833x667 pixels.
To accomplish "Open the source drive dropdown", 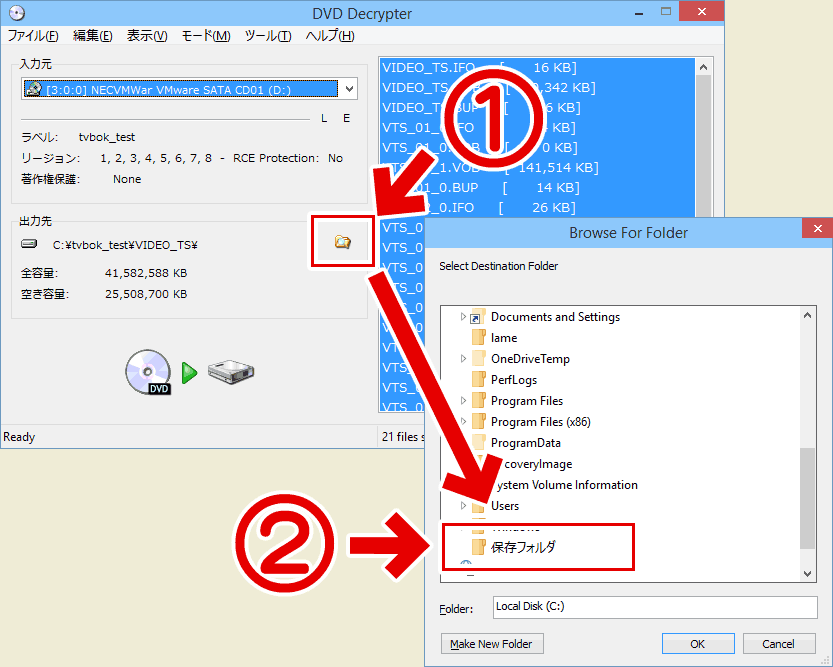I will pos(349,89).
